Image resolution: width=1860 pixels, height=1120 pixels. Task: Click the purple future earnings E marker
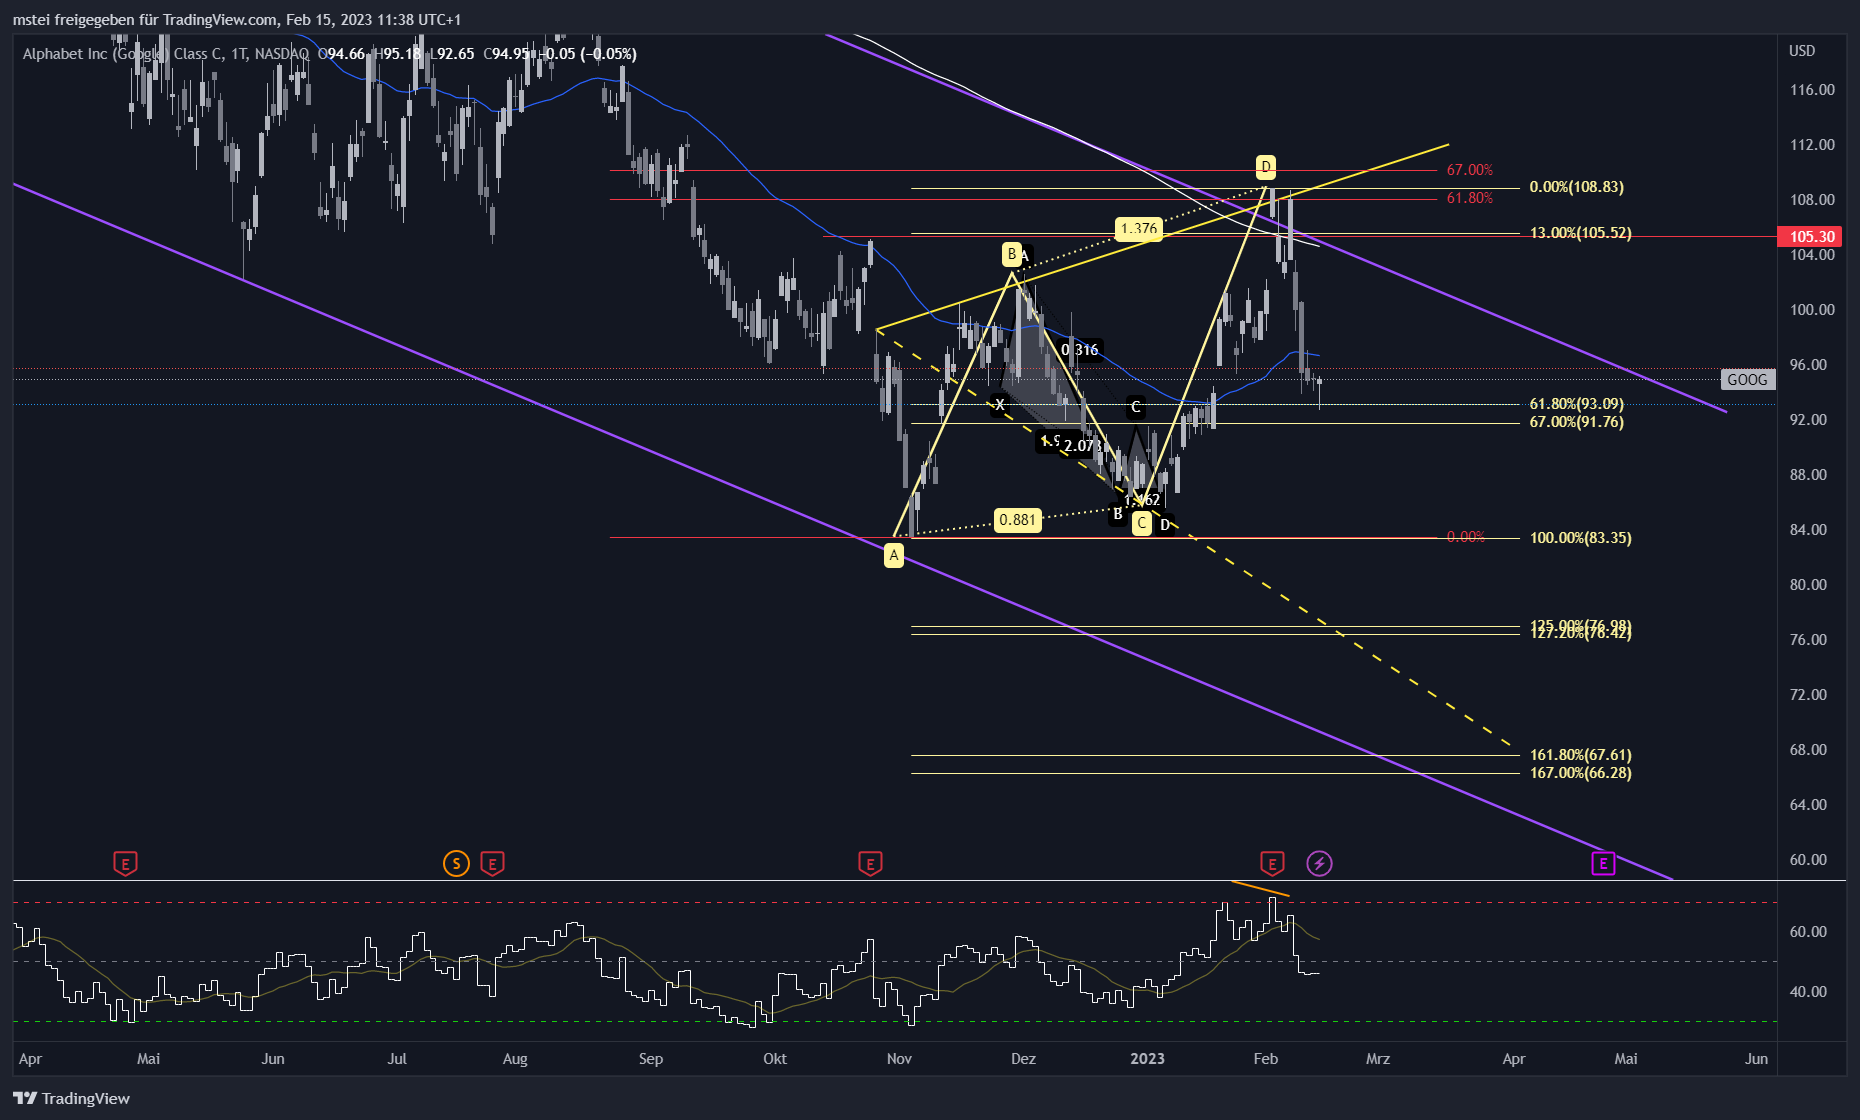tap(1603, 863)
